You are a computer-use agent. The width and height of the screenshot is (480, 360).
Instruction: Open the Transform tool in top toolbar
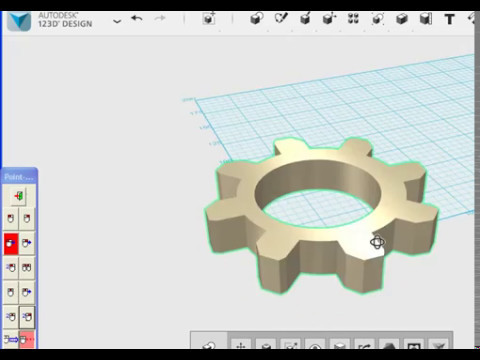[209, 18]
